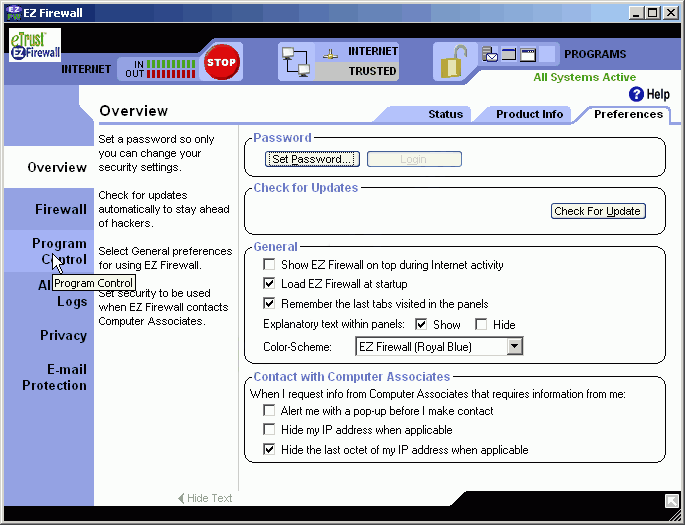Image resolution: width=685 pixels, height=525 pixels.
Task: Enable Hide my IP address when applicable
Action: [269, 430]
